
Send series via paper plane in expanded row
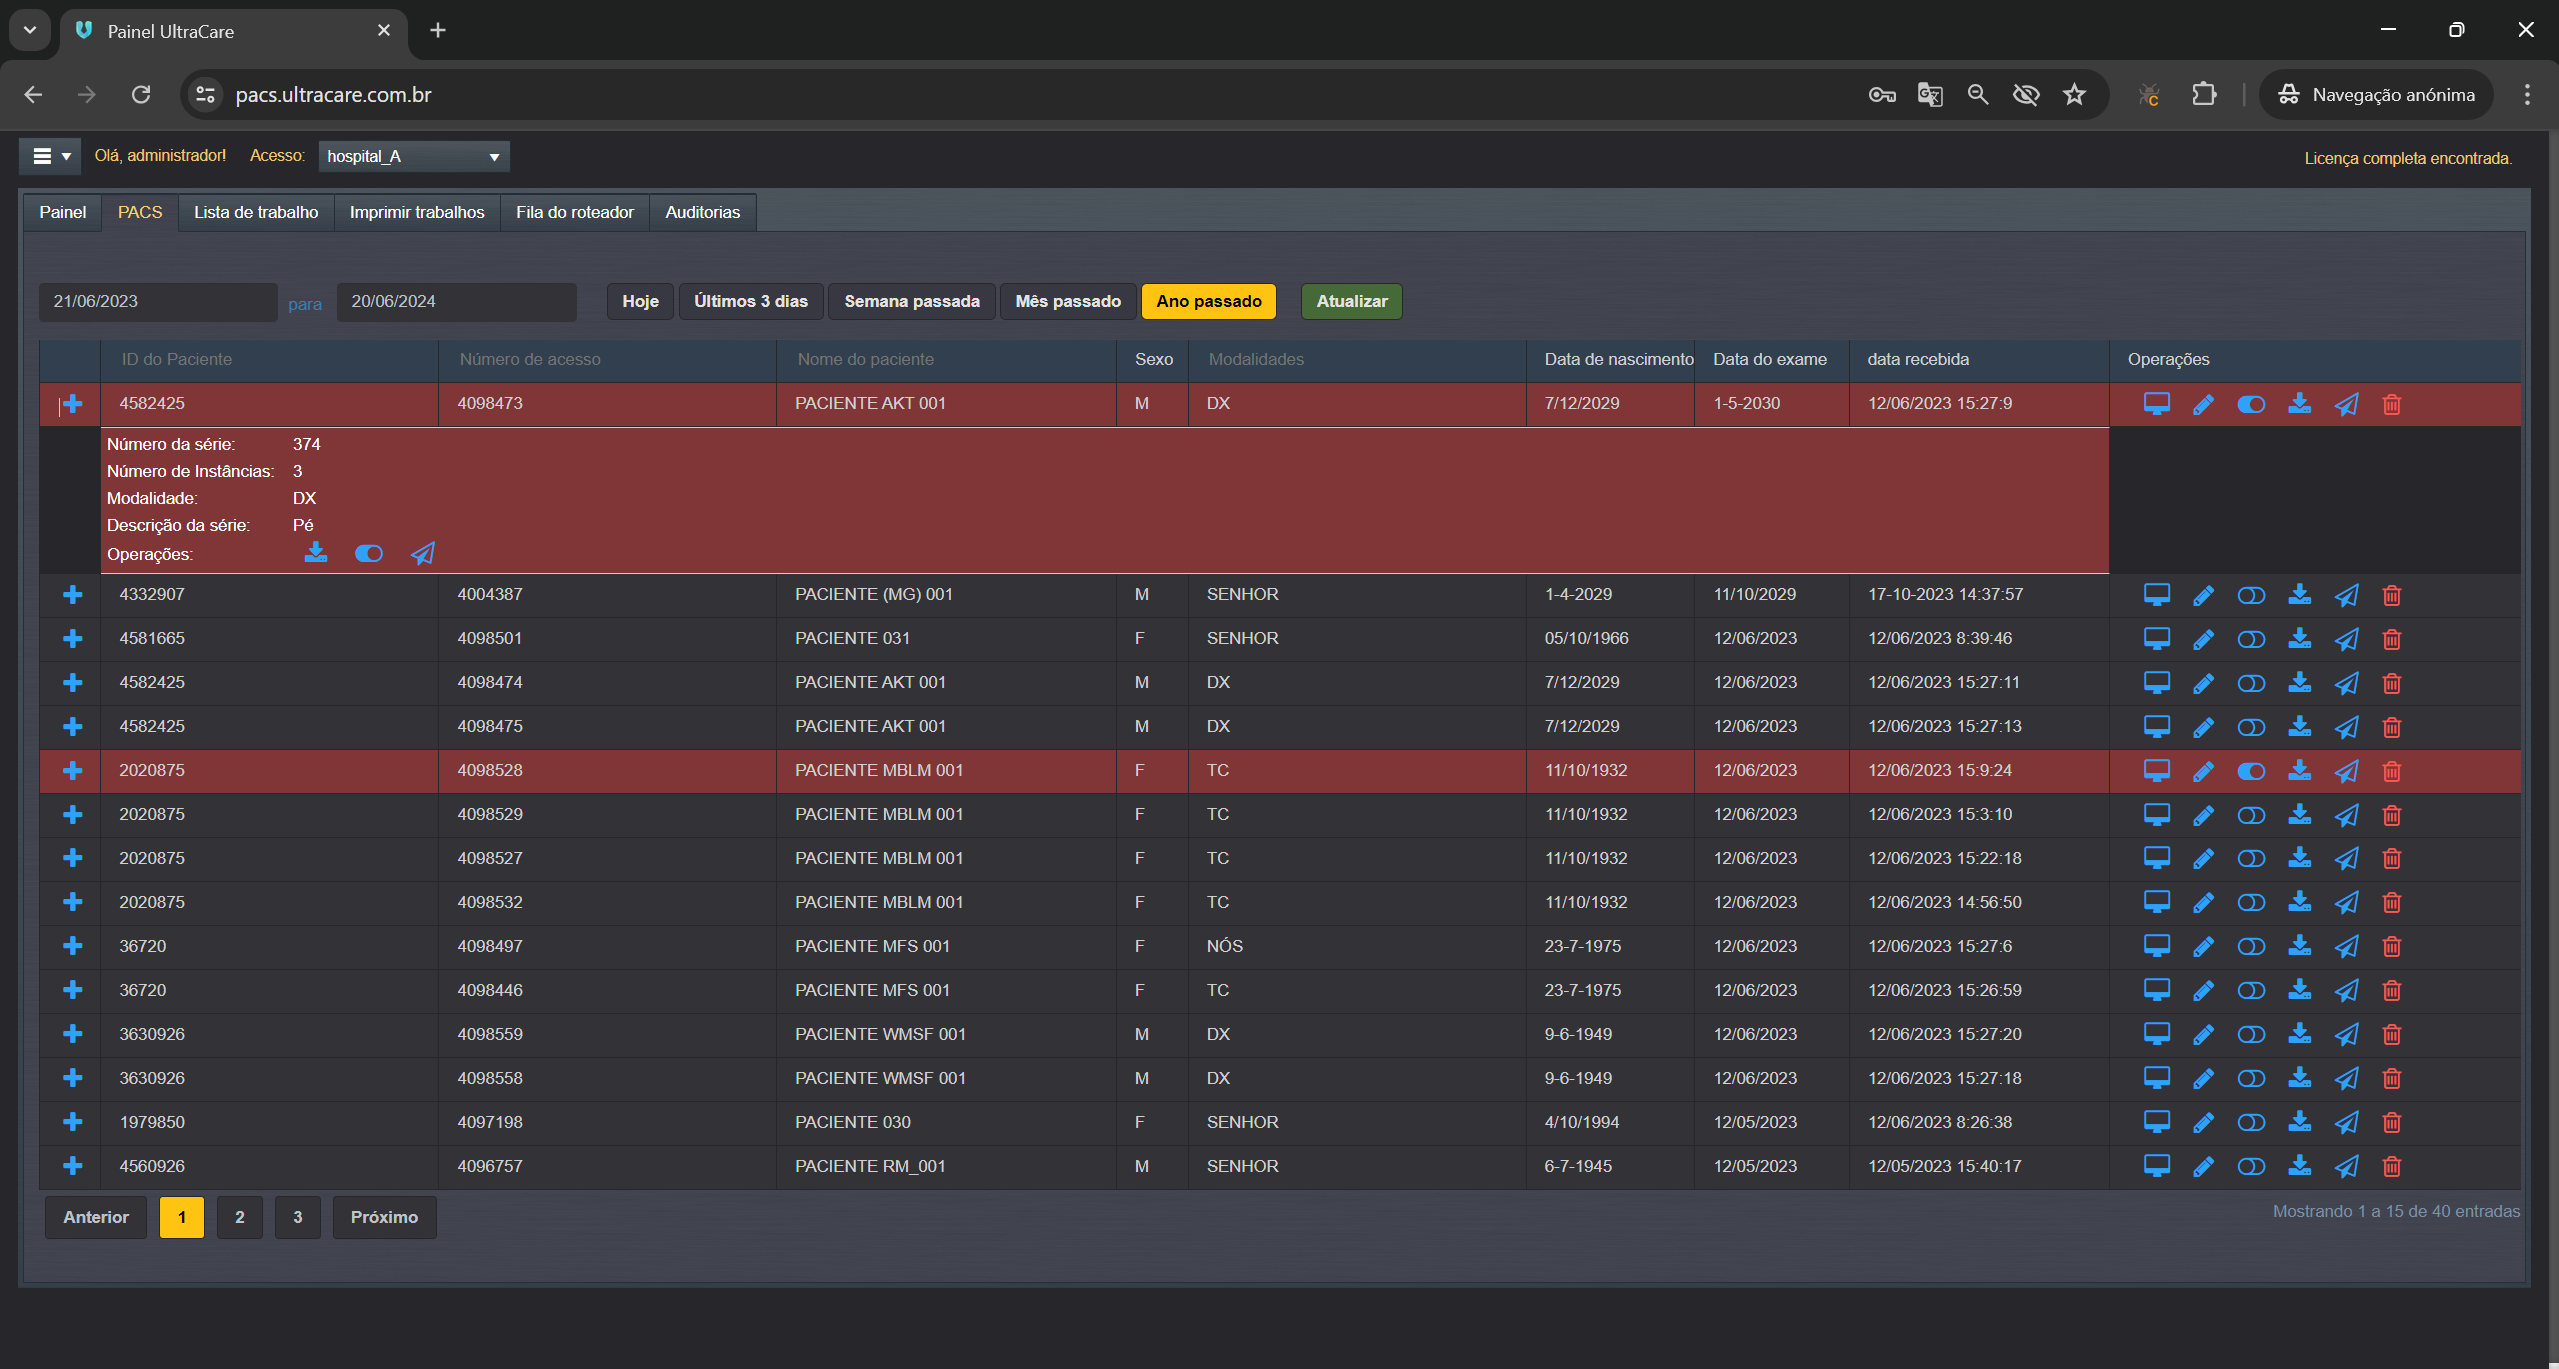click(x=423, y=553)
